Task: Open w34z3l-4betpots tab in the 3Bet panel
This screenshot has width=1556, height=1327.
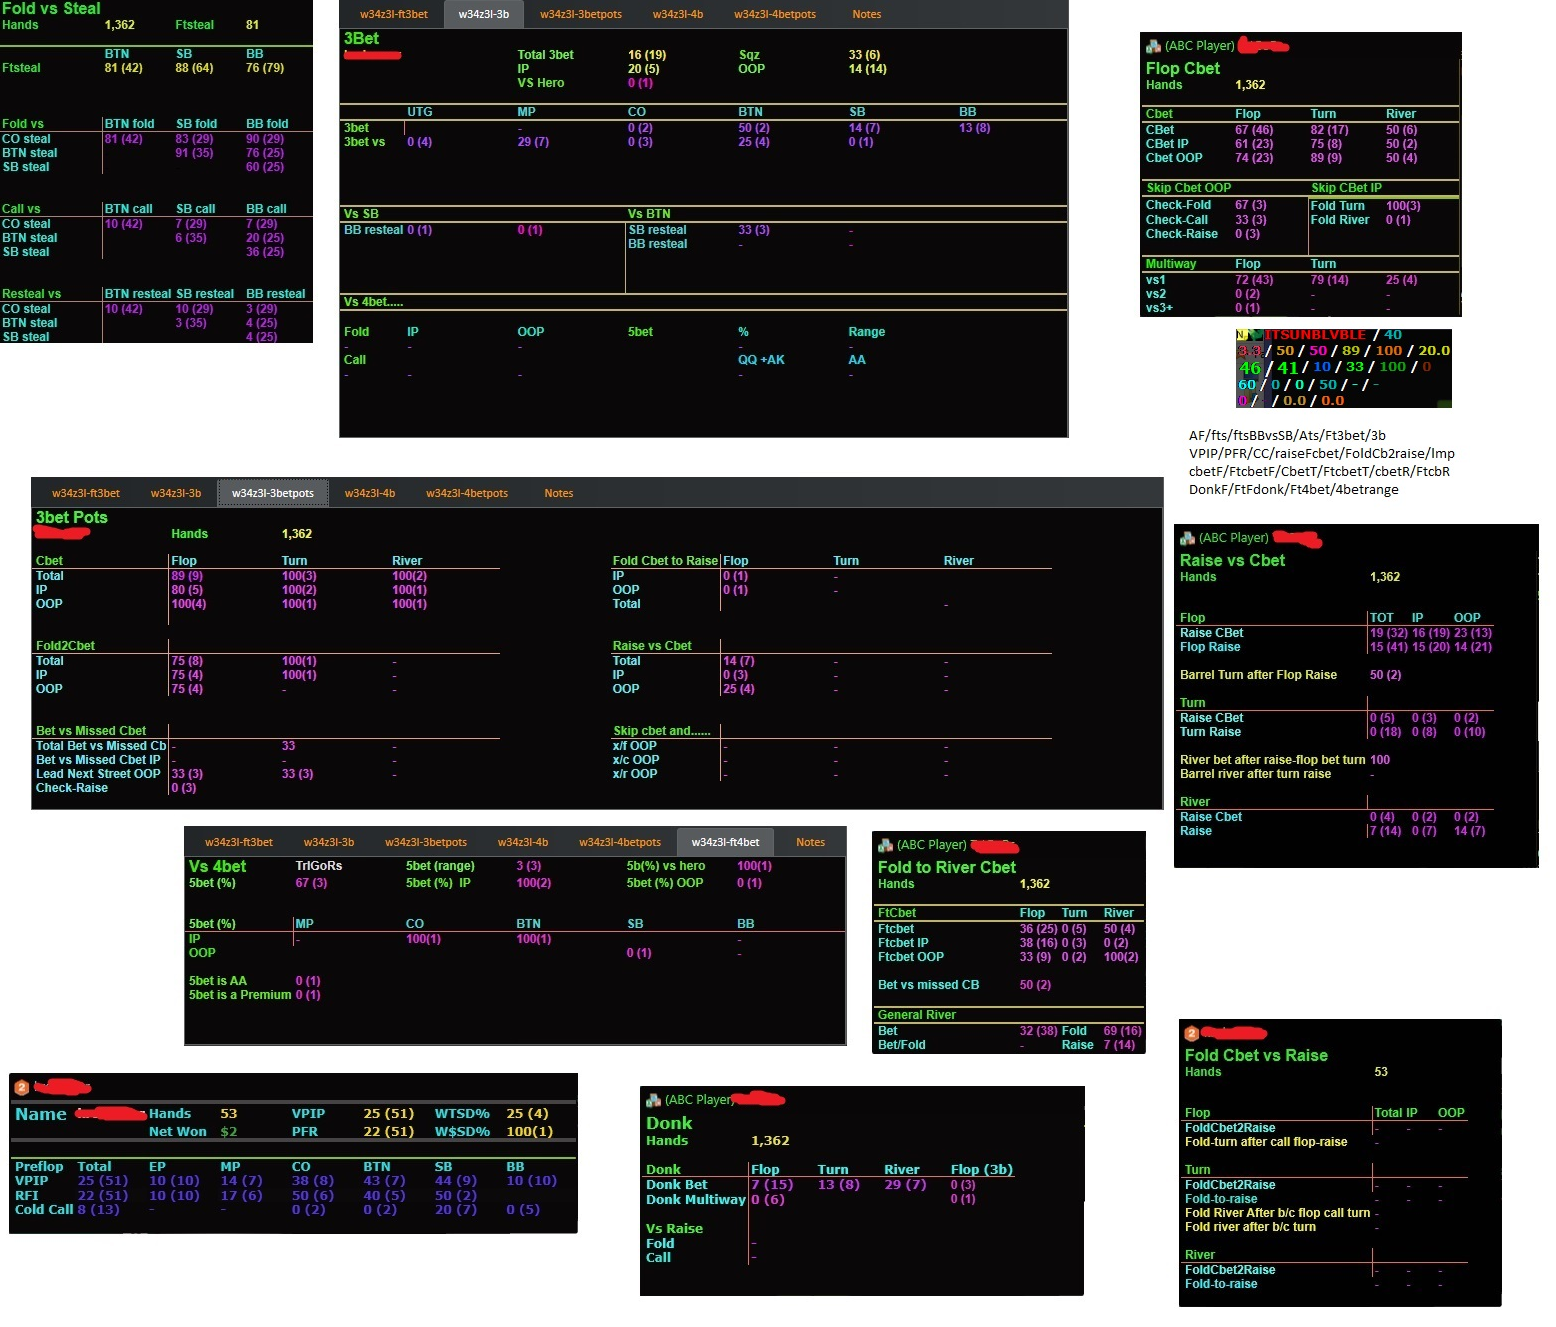Action: pos(775,14)
